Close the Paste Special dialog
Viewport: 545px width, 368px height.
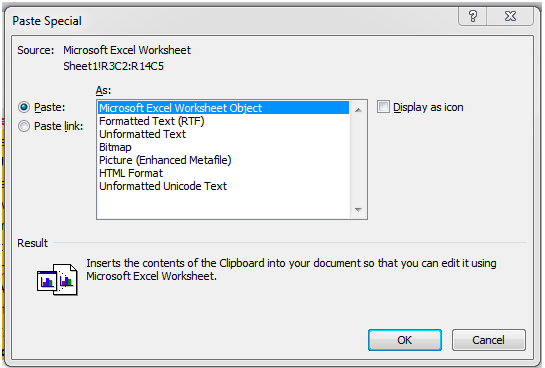click(x=510, y=16)
